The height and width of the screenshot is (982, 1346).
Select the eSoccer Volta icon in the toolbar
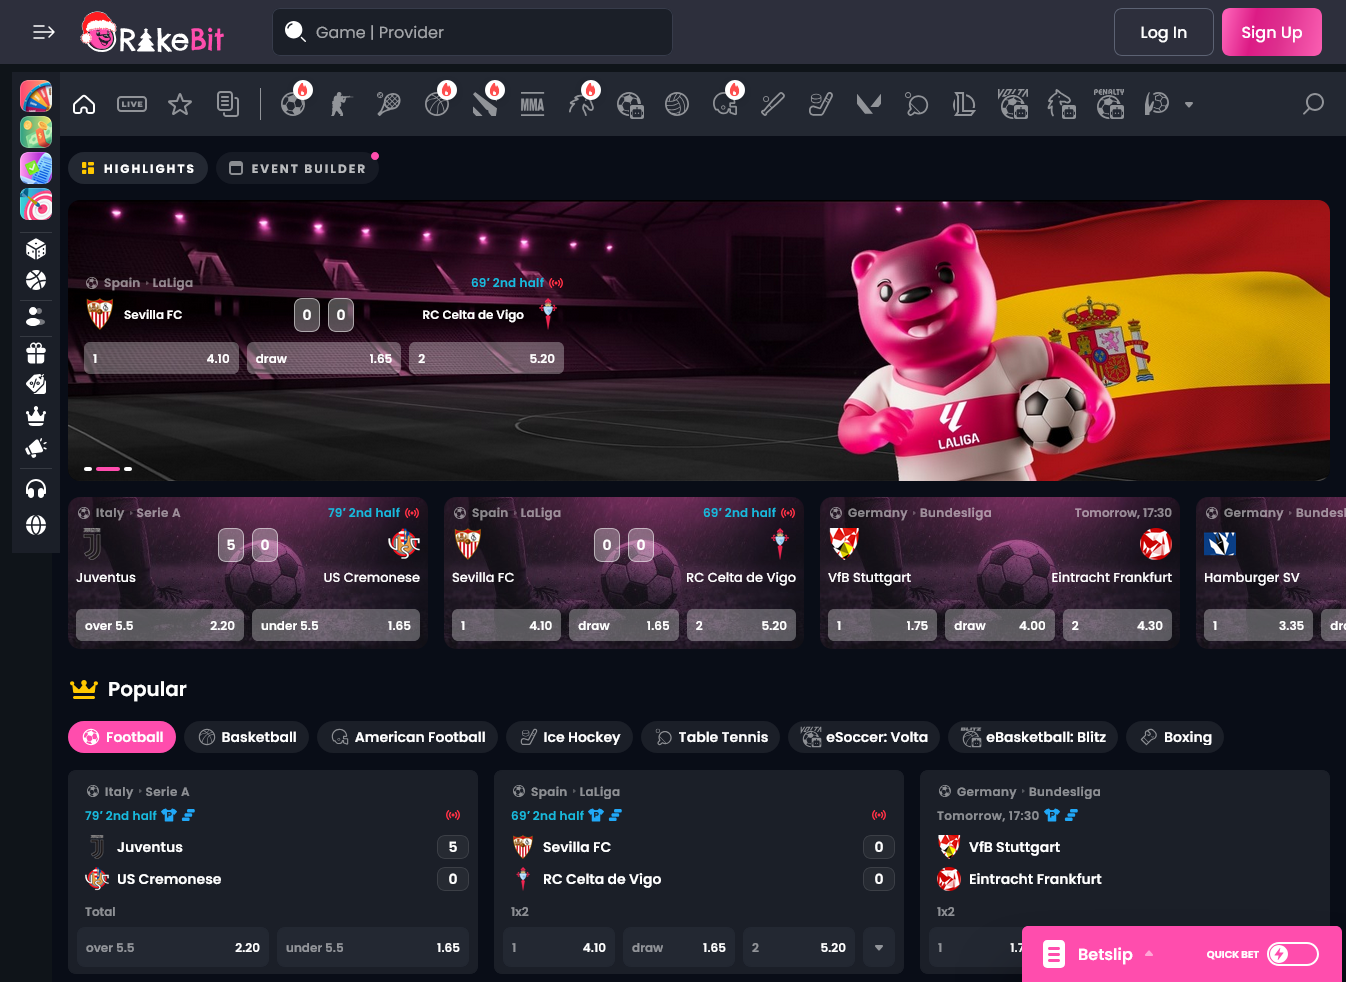[x=1013, y=104]
